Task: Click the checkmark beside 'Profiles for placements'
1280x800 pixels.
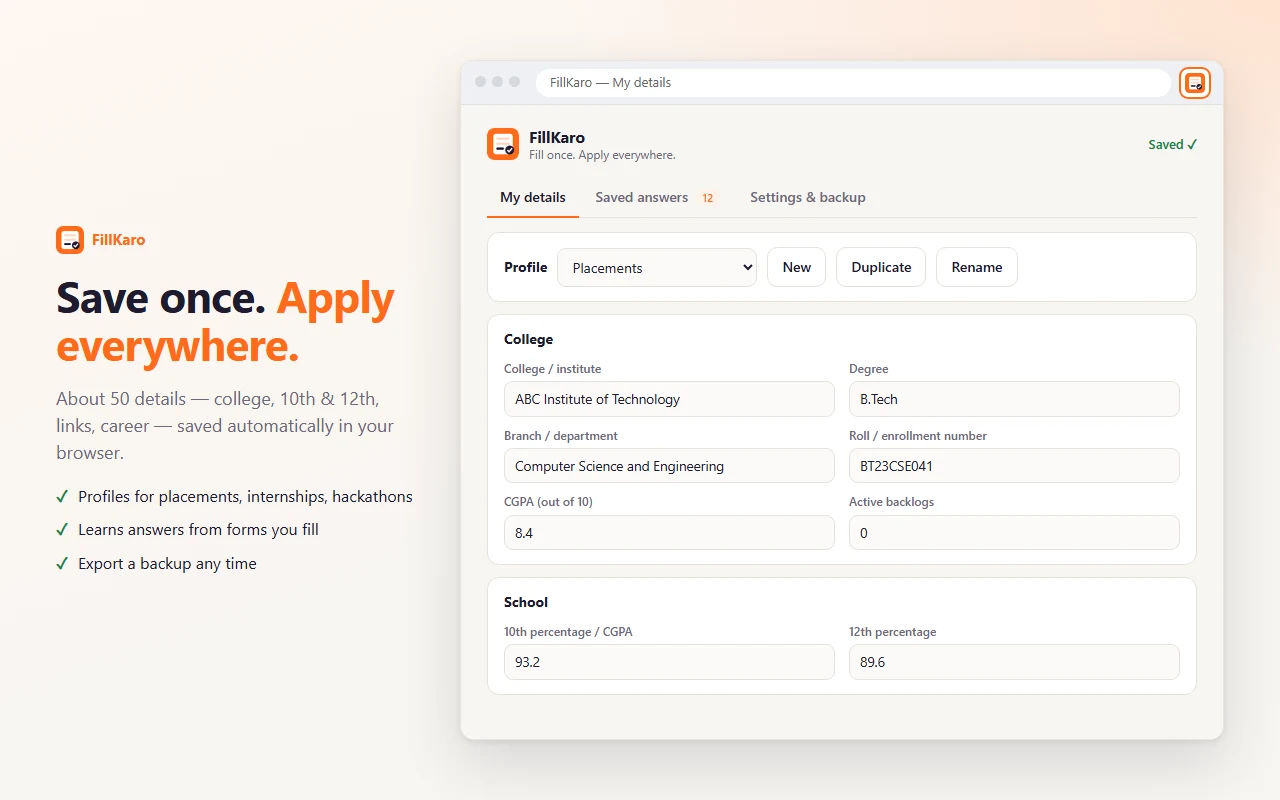Action: pyautogui.click(x=62, y=496)
